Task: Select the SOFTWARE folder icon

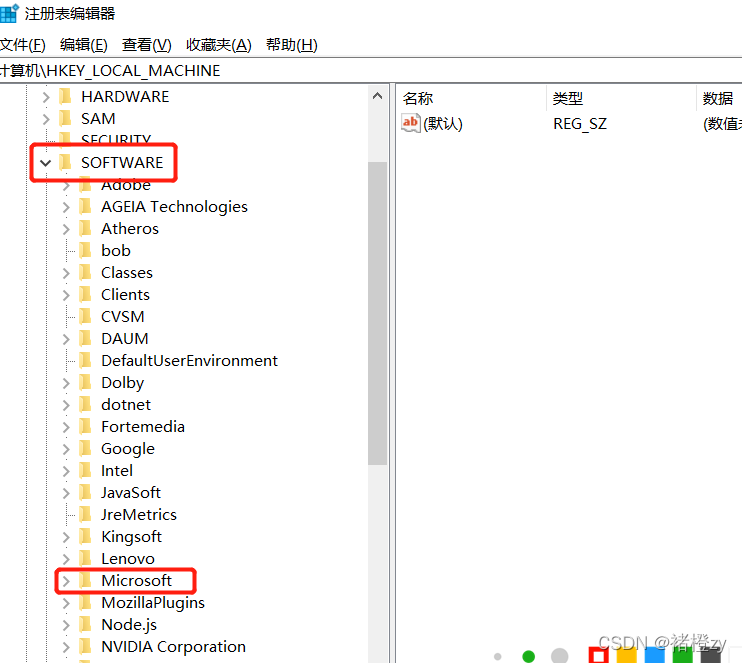Action: (x=65, y=162)
